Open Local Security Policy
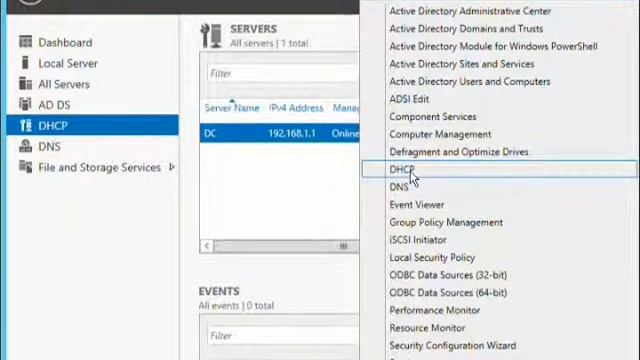The image size is (640, 360). 432,258
